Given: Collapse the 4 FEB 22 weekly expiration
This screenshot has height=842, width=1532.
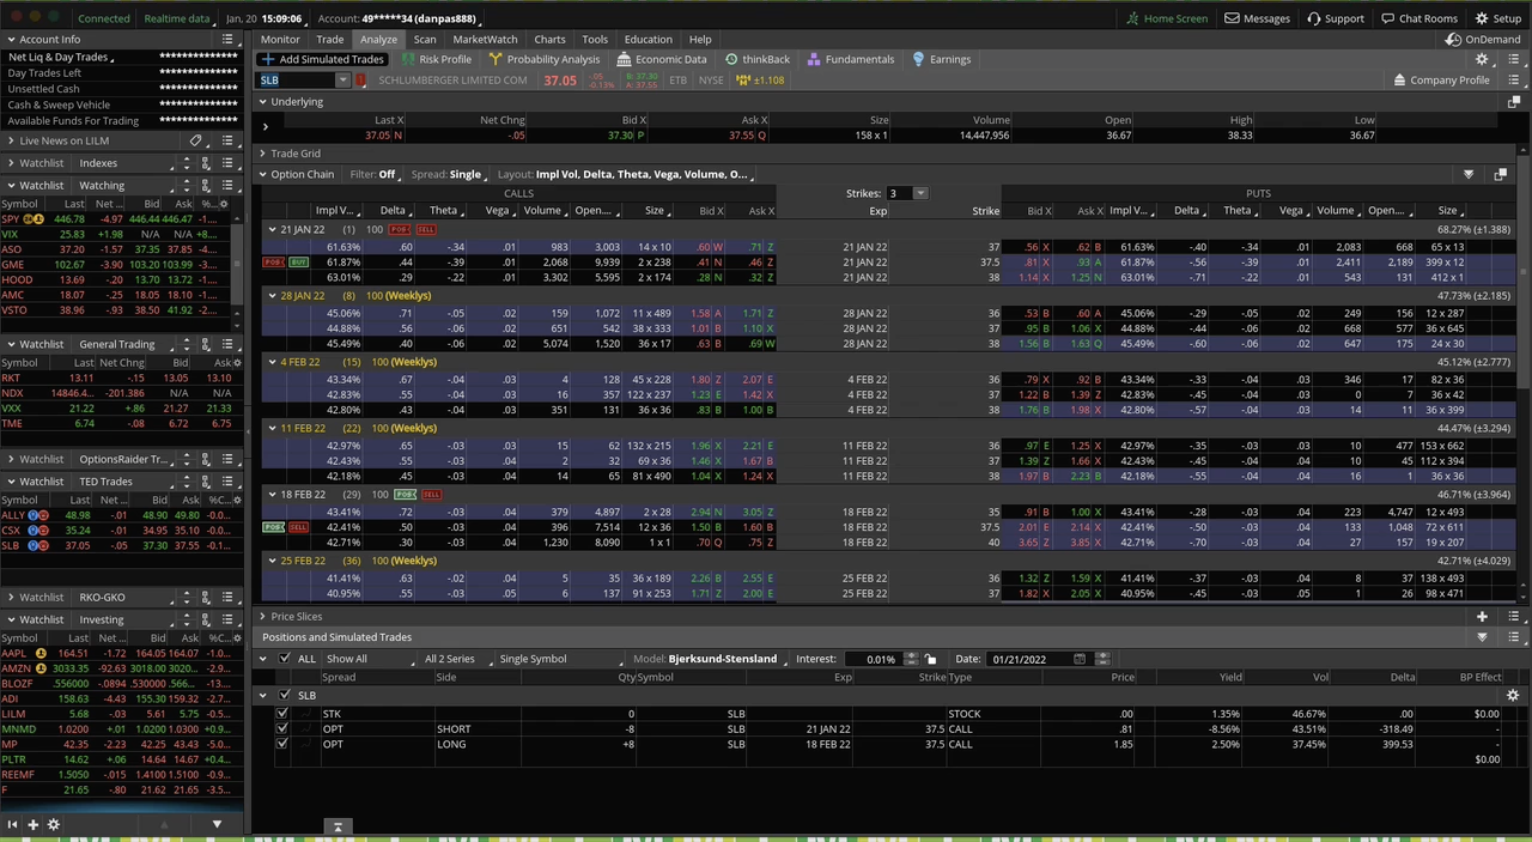Looking at the screenshot, I should 272,362.
